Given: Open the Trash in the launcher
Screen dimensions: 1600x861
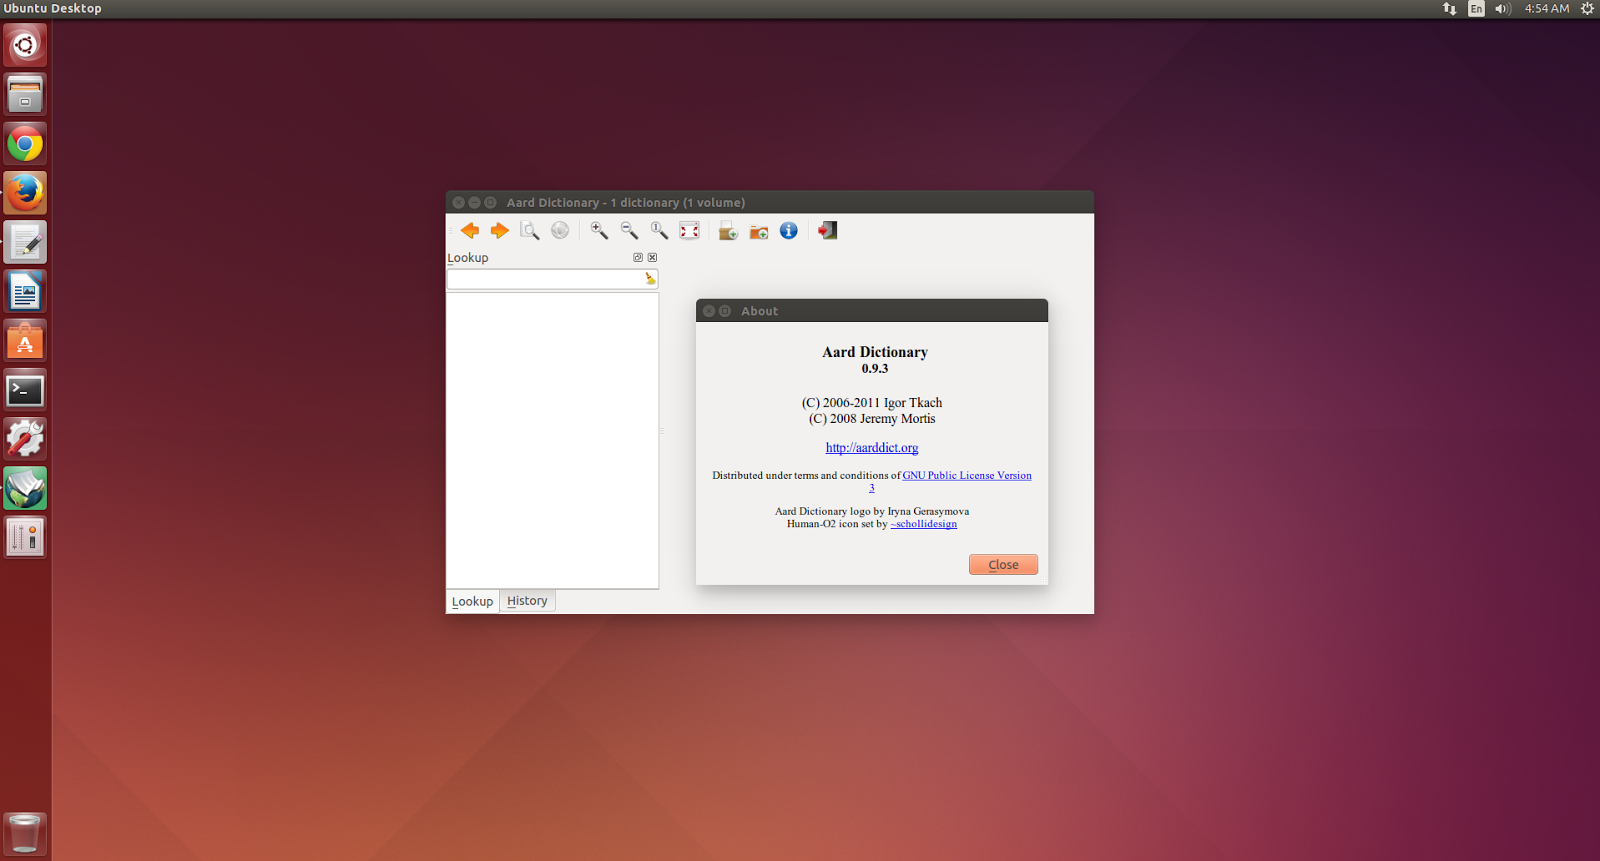Looking at the screenshot, I should tap(25, 834).
